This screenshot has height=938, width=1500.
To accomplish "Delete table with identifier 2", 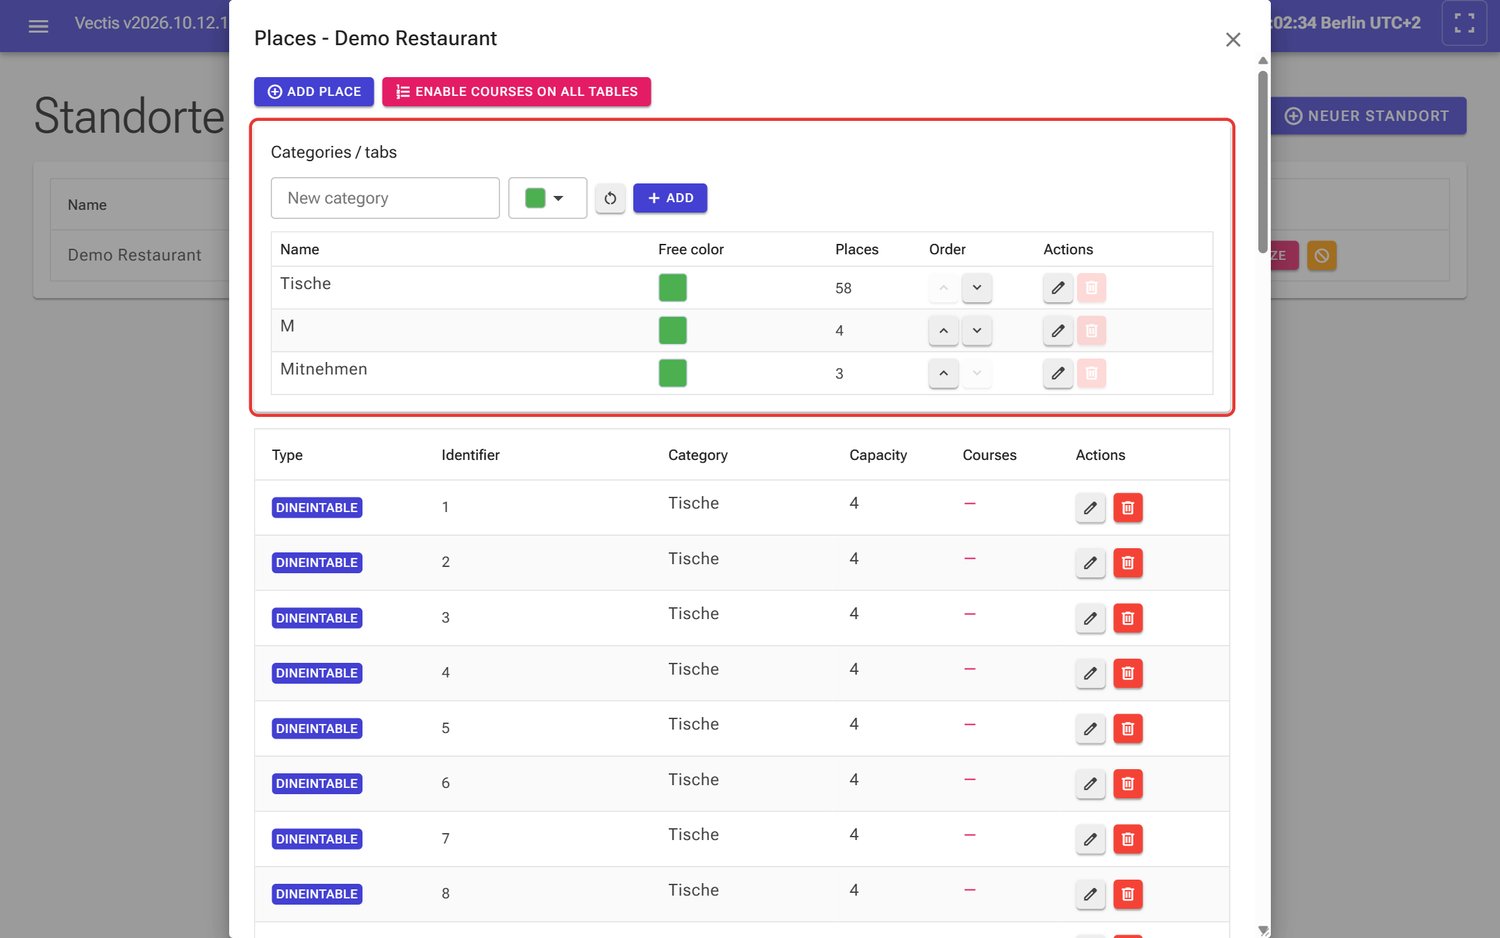I will pyautogui.click(x=1128, y=563).
